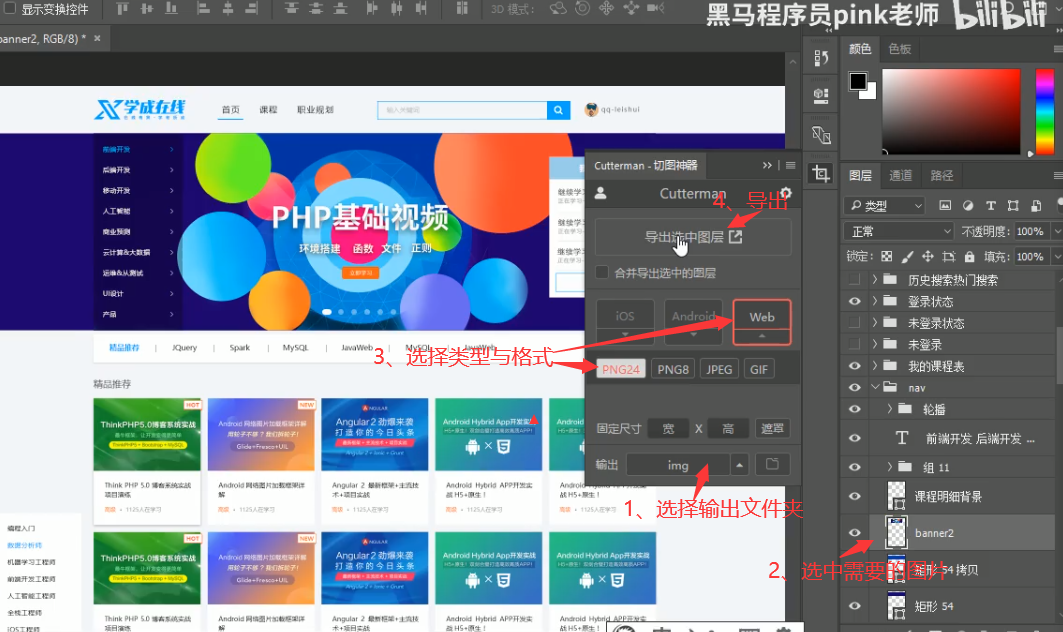Click the 3D slide object icon
This screenshot has height=632, width=1063.
coord(630,8)
